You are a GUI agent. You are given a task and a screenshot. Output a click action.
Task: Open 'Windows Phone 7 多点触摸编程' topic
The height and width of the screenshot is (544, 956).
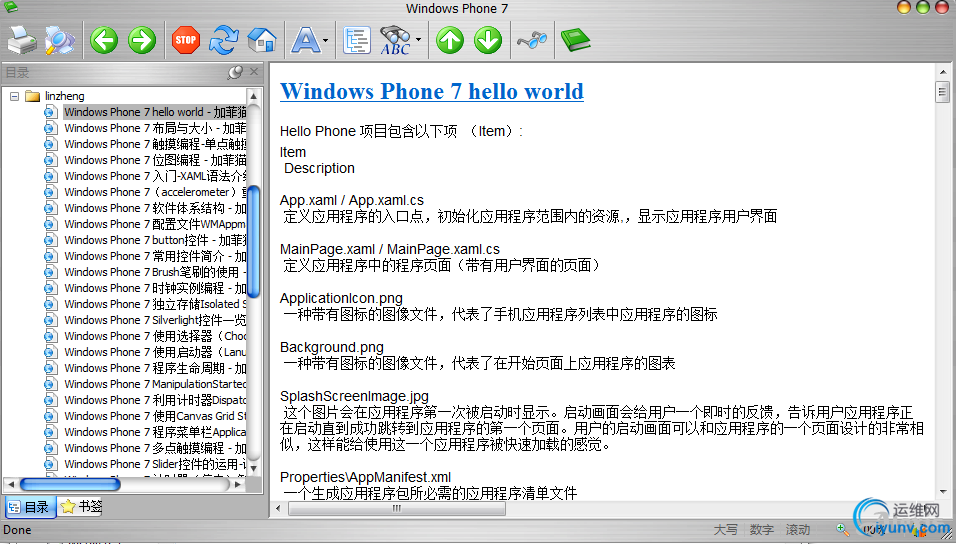click(155, 448)
